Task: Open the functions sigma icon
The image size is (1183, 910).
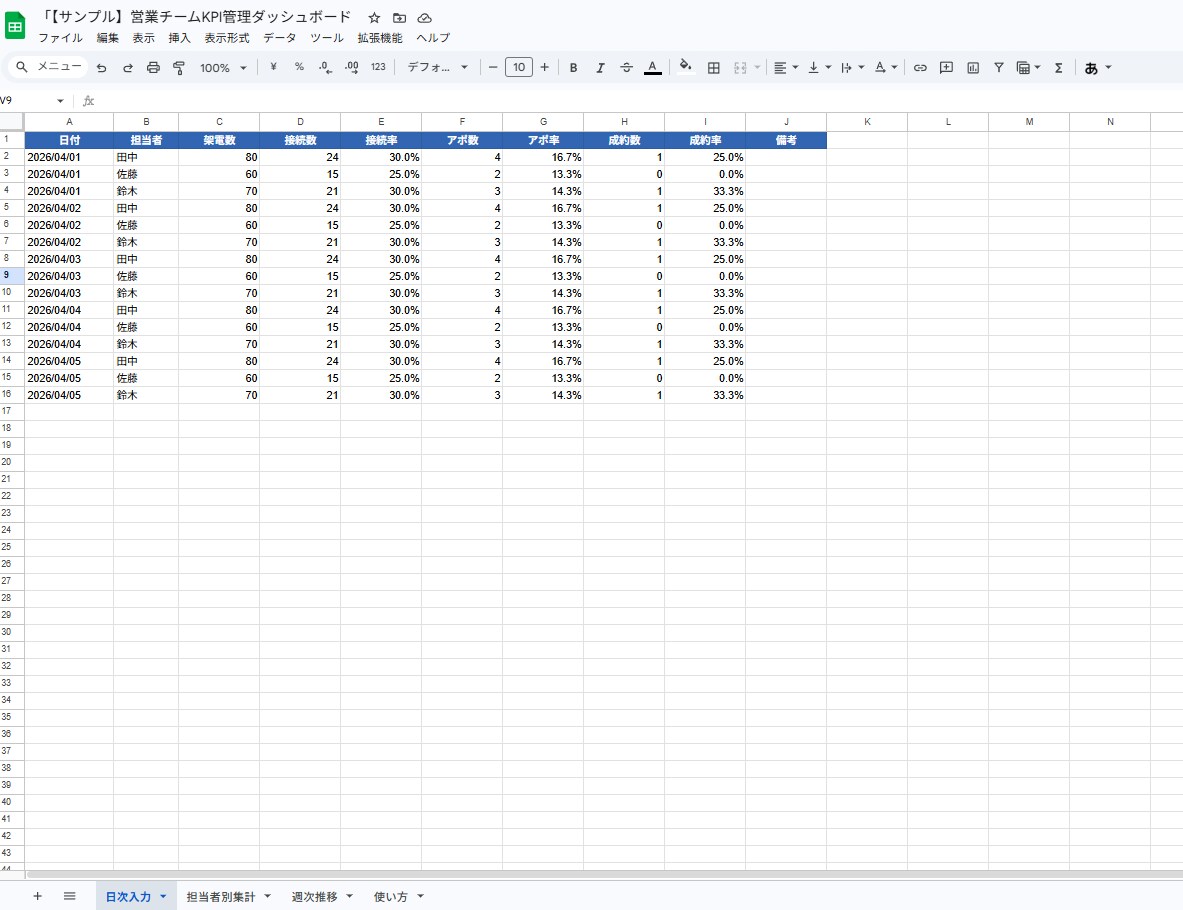Action: (1058, 68)
